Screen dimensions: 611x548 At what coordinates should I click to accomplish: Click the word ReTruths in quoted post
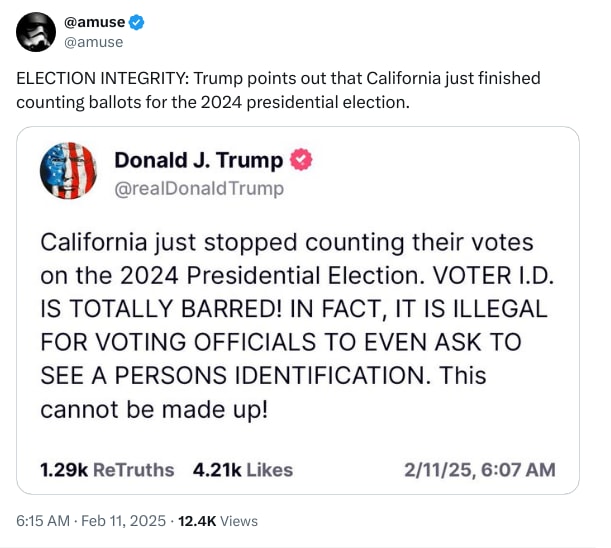133,470
